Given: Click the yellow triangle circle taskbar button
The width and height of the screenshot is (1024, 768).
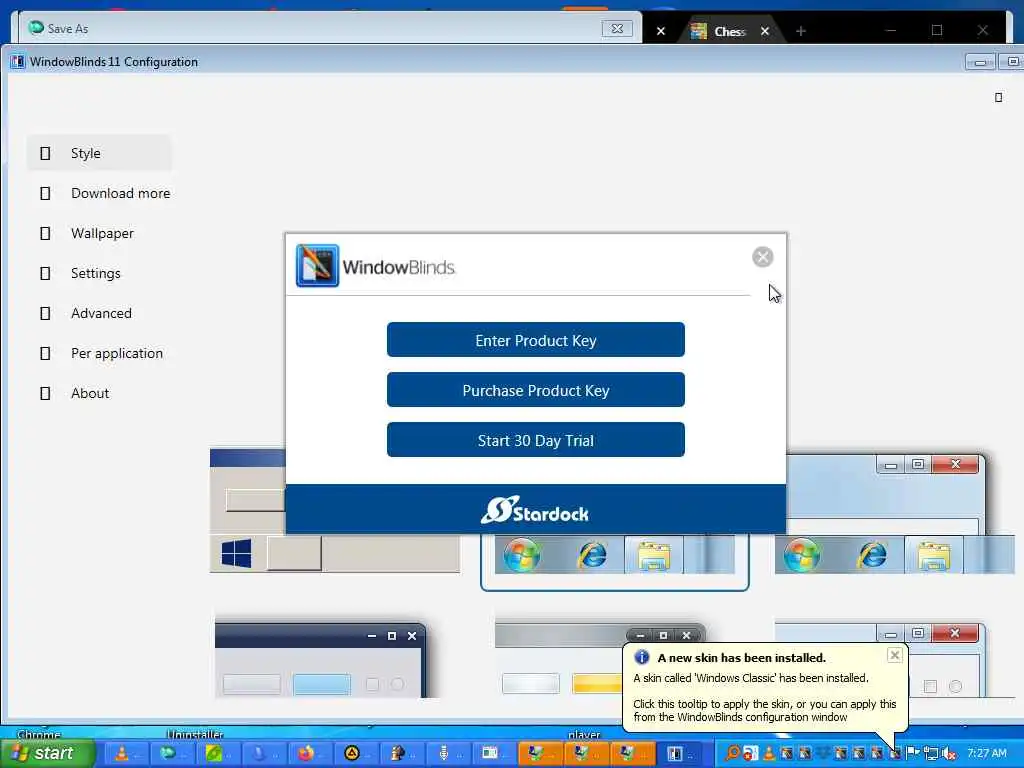Looking at the screenshot, I should tap(356, 754).
